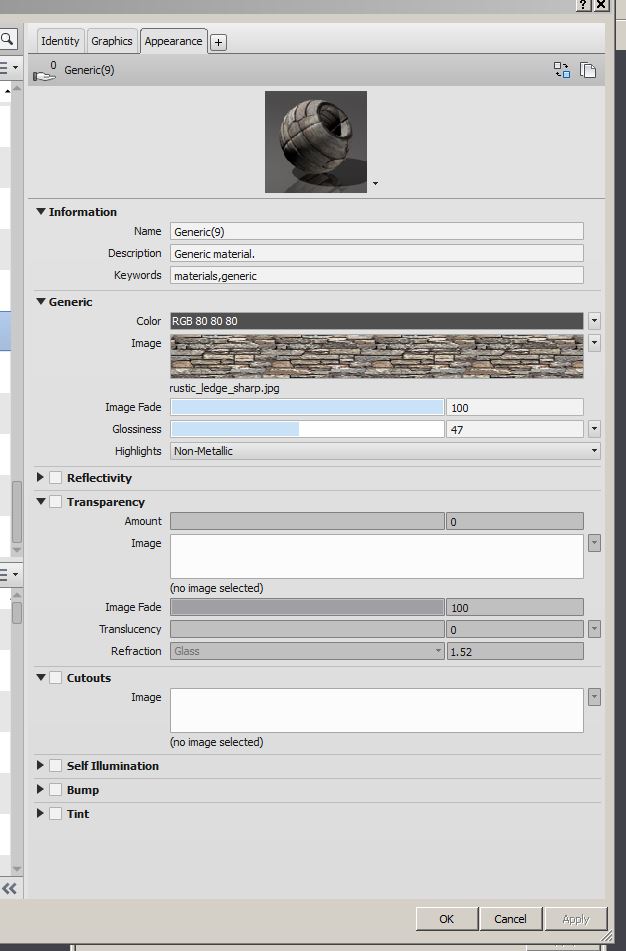Enable the Self Illumination checkbox

coord(56,766)
